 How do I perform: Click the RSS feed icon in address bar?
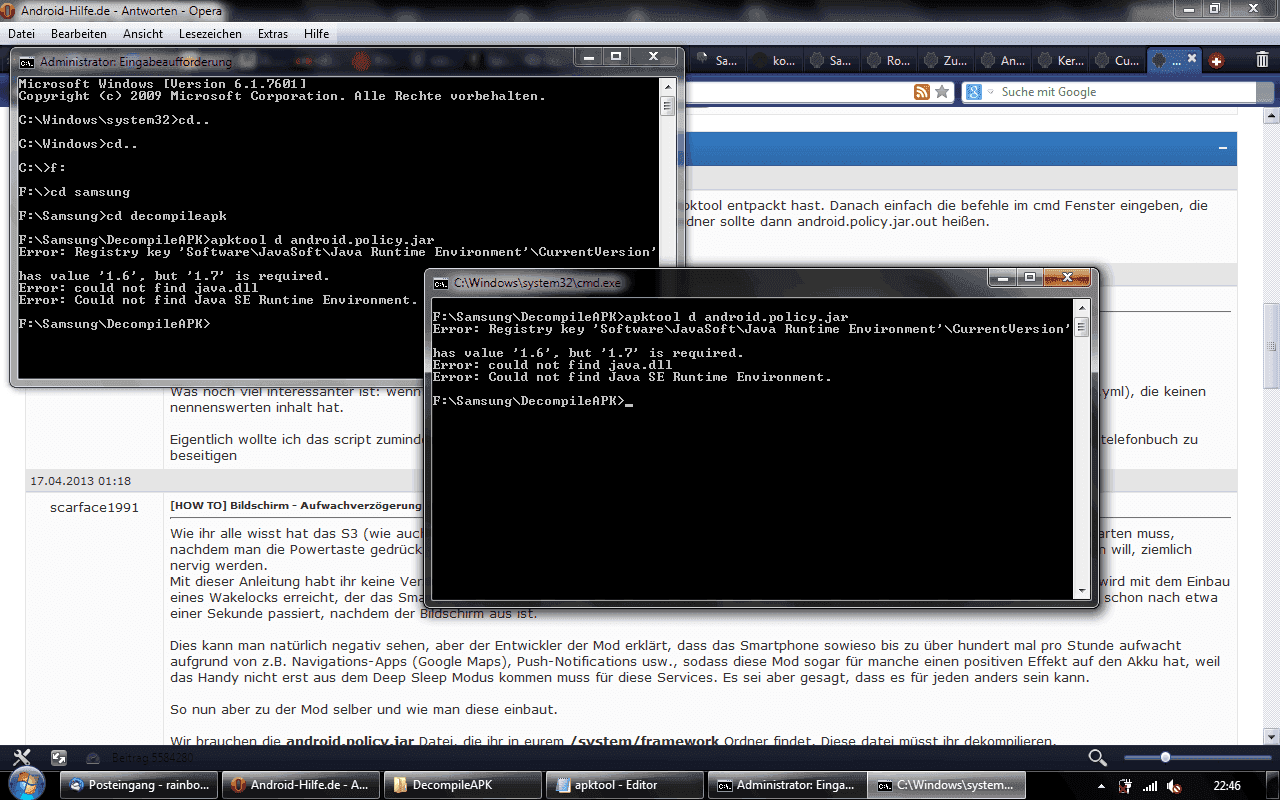[x=921, y=92]
